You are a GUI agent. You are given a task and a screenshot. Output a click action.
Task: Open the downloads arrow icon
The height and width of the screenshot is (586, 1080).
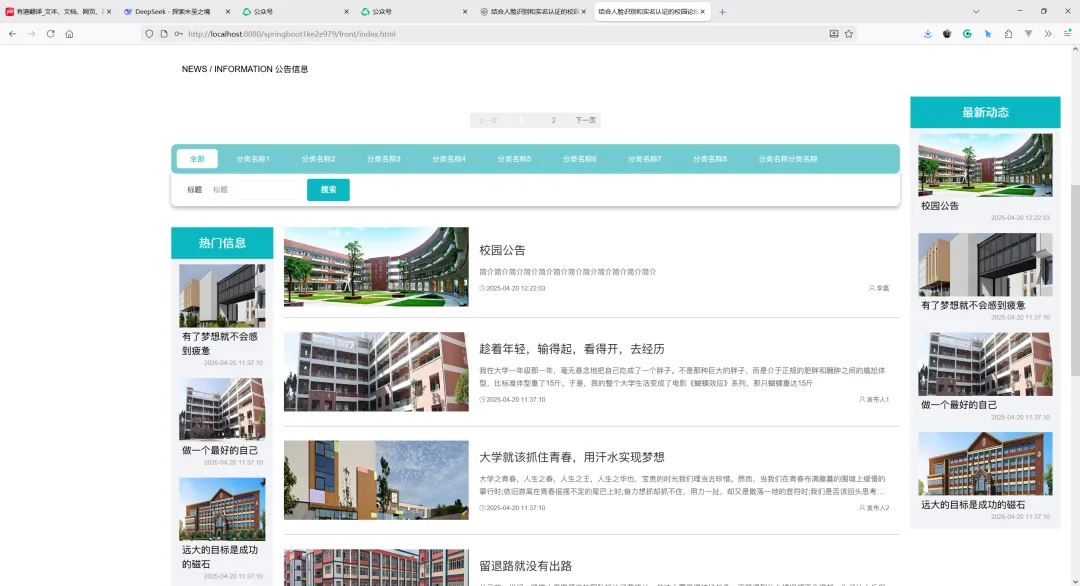point(928,34)
